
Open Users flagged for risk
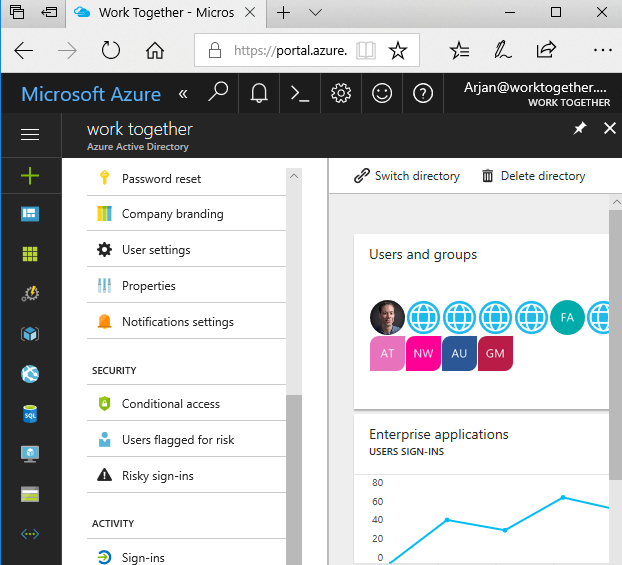tap(186, 440)
